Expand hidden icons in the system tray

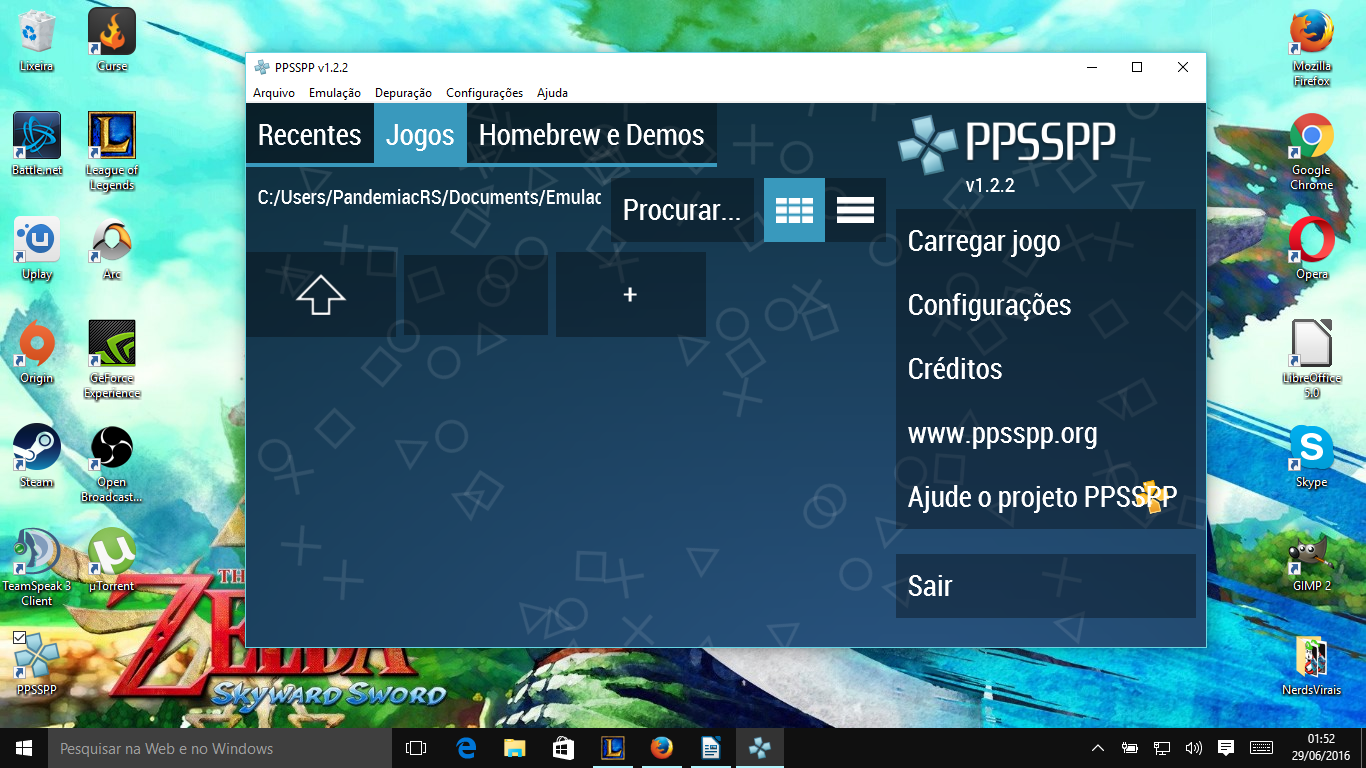tap(1097, 747)
